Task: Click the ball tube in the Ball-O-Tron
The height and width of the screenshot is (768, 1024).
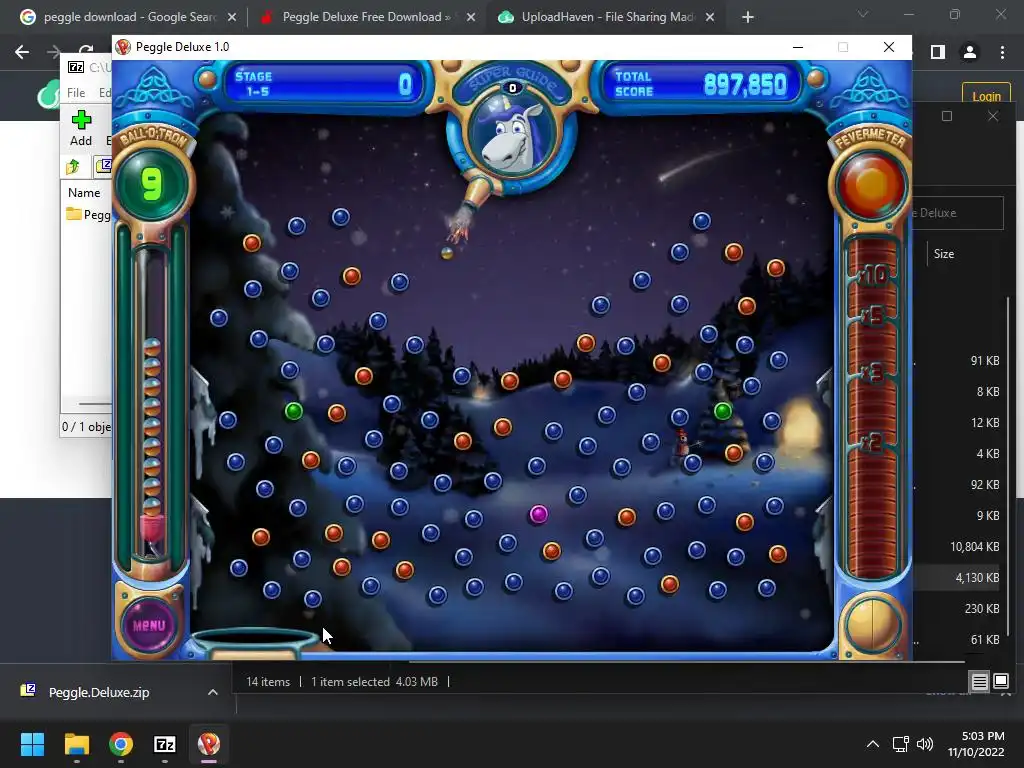Action: 152,405
